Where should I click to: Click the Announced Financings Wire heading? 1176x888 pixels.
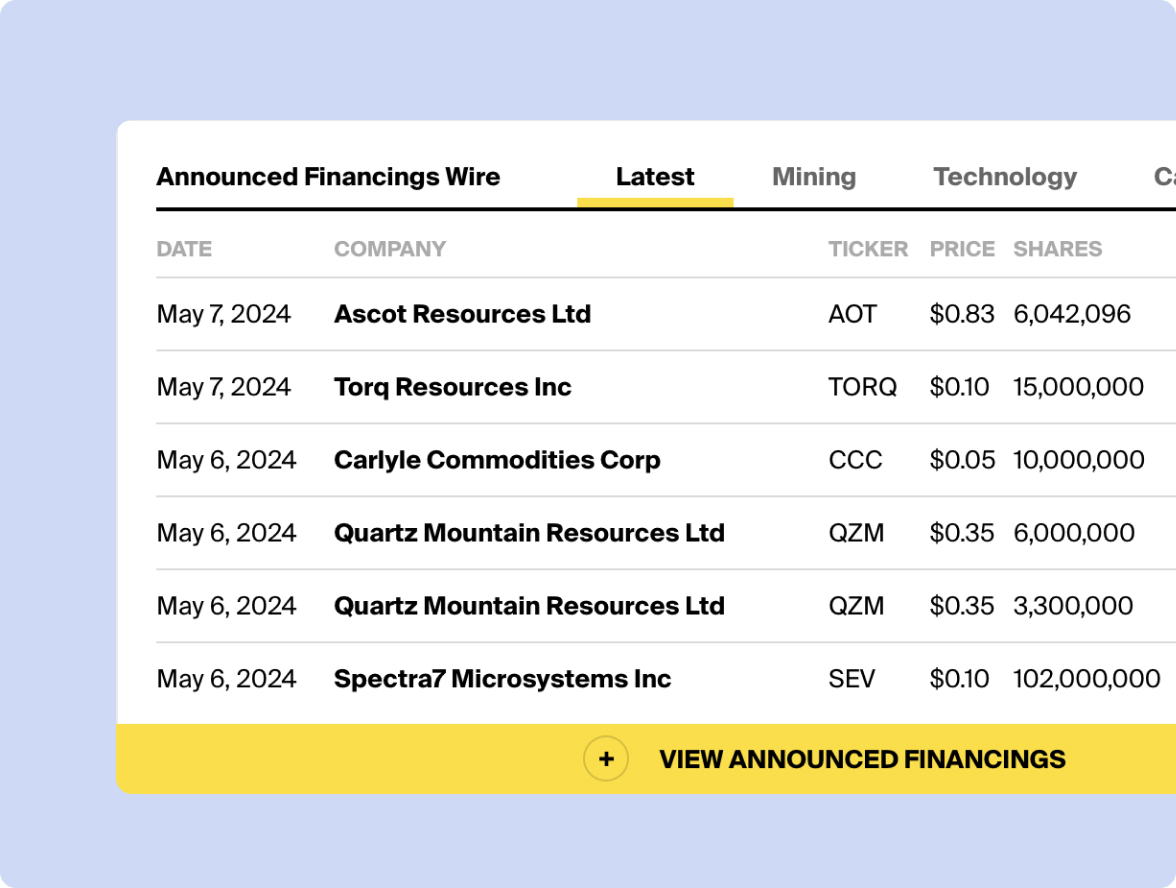point(328,177)
